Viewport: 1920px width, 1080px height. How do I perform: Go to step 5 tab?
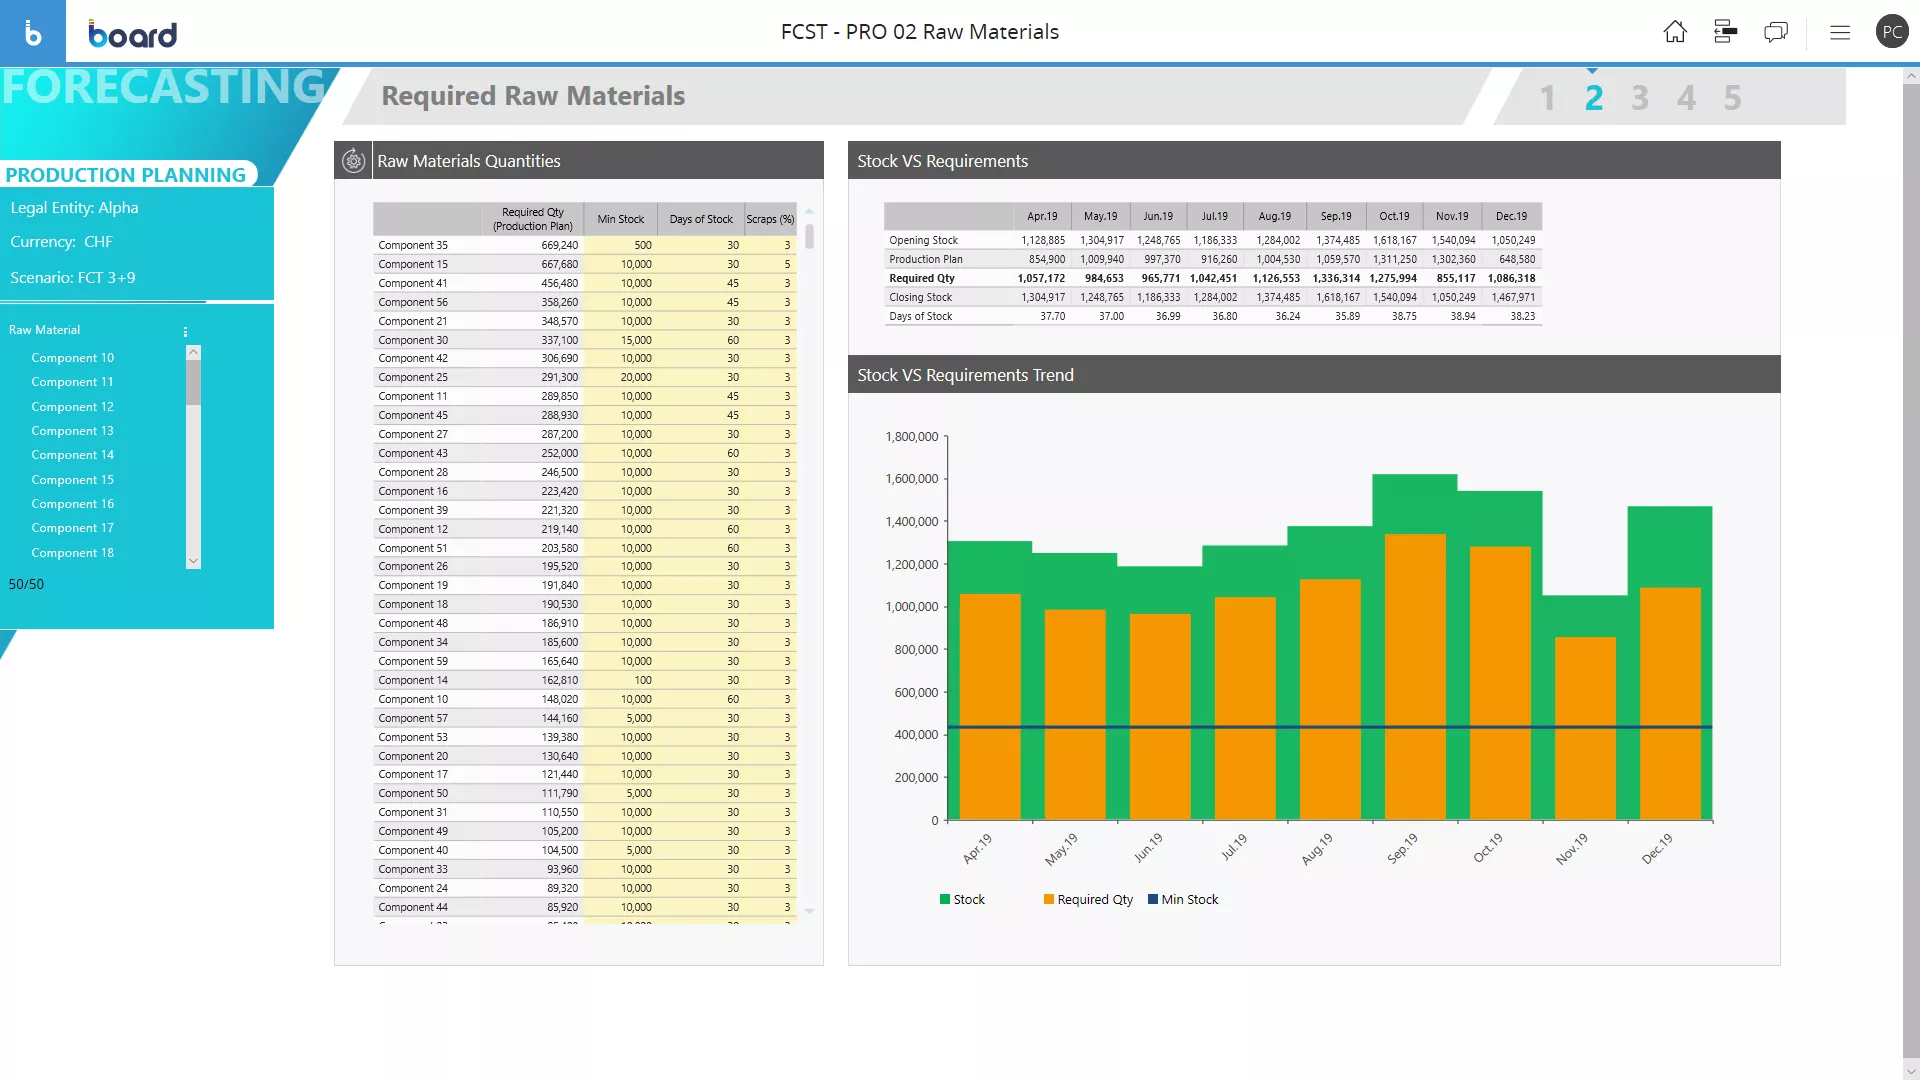pos(1733,98)
